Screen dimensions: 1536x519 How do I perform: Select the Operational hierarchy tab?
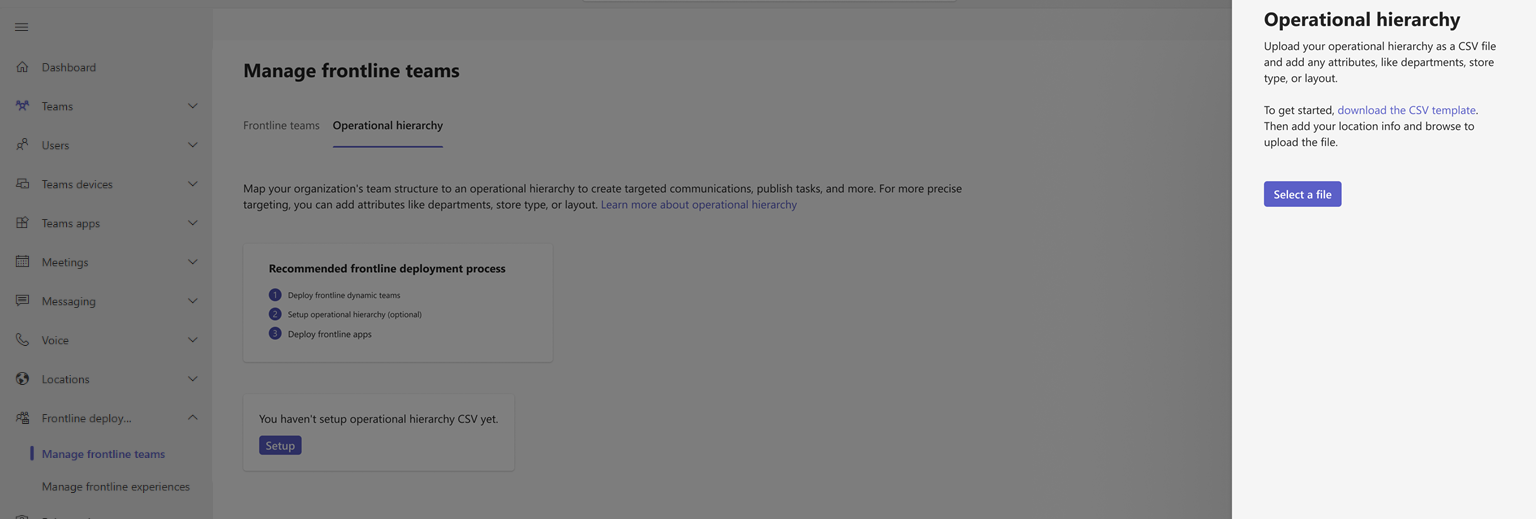(x=388, y=125)
